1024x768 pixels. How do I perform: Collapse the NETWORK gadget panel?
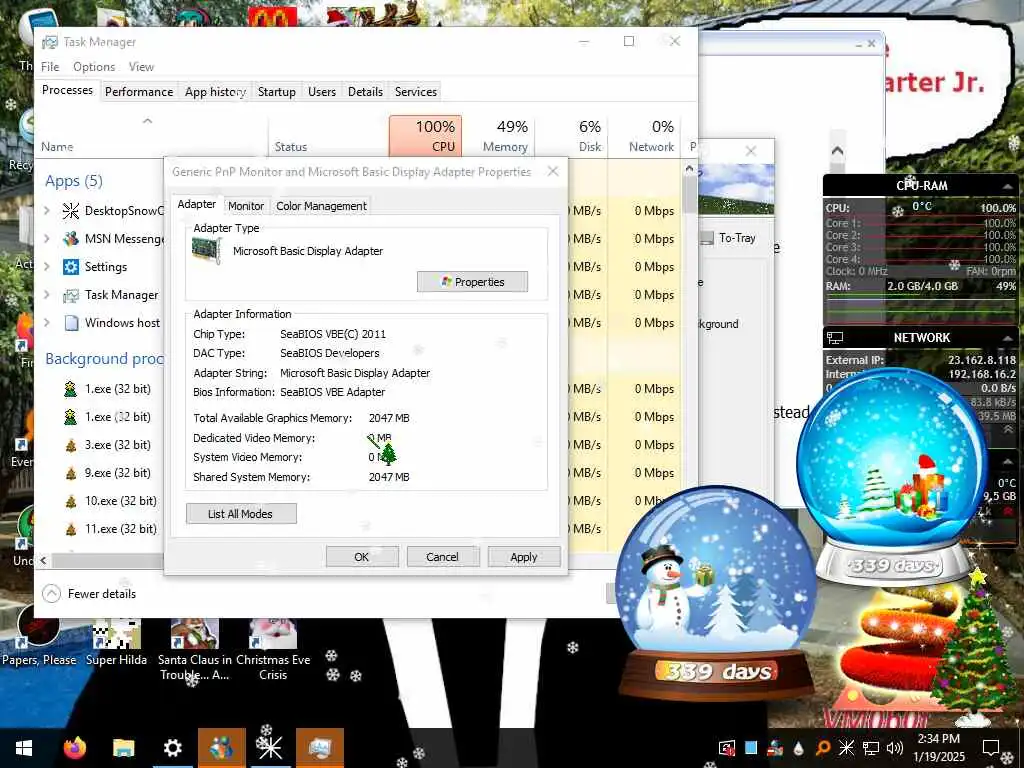pos(1007,338)
